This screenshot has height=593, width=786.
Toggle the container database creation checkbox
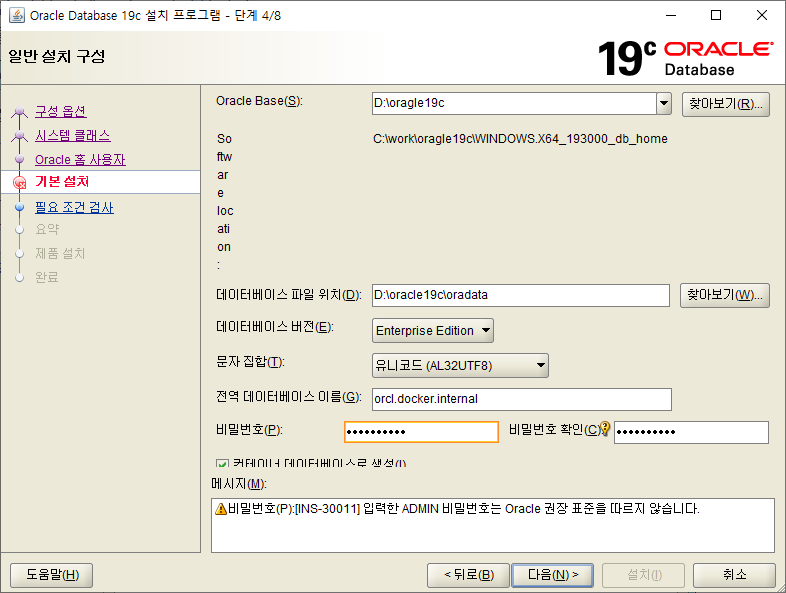[222, 464]
